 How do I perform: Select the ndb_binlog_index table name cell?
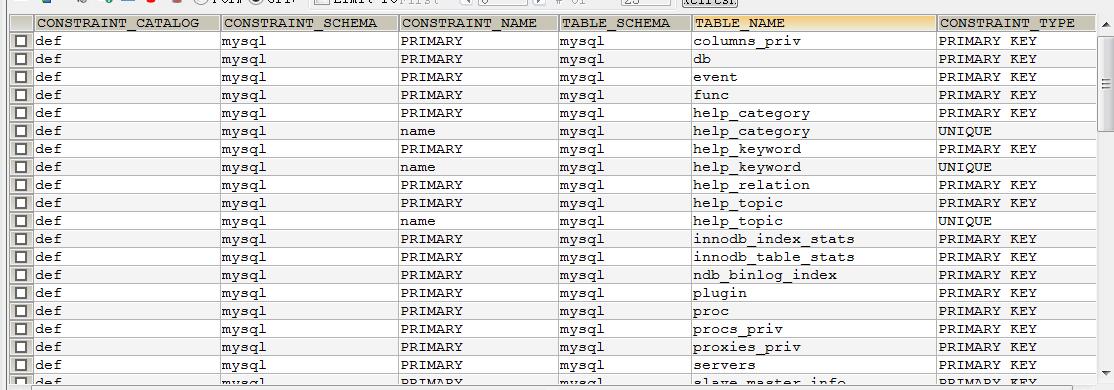[814, 275]
